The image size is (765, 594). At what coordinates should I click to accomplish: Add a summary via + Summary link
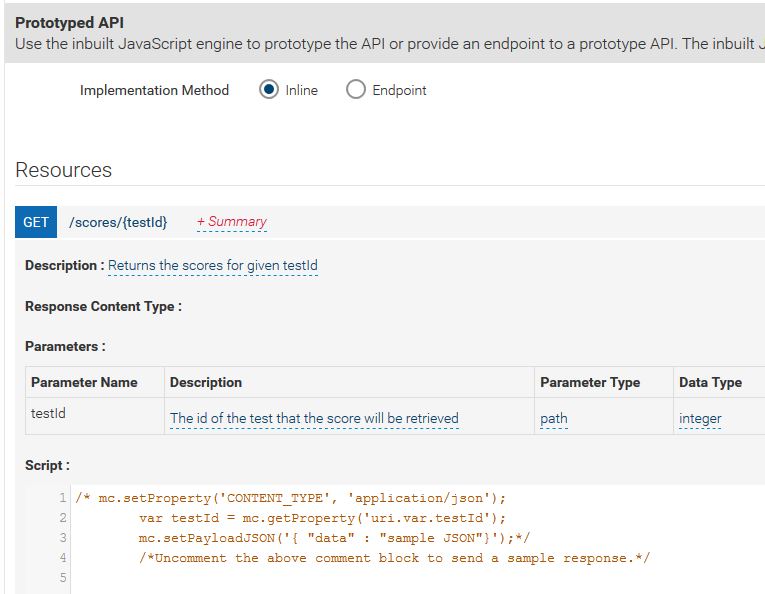(232, 222)
